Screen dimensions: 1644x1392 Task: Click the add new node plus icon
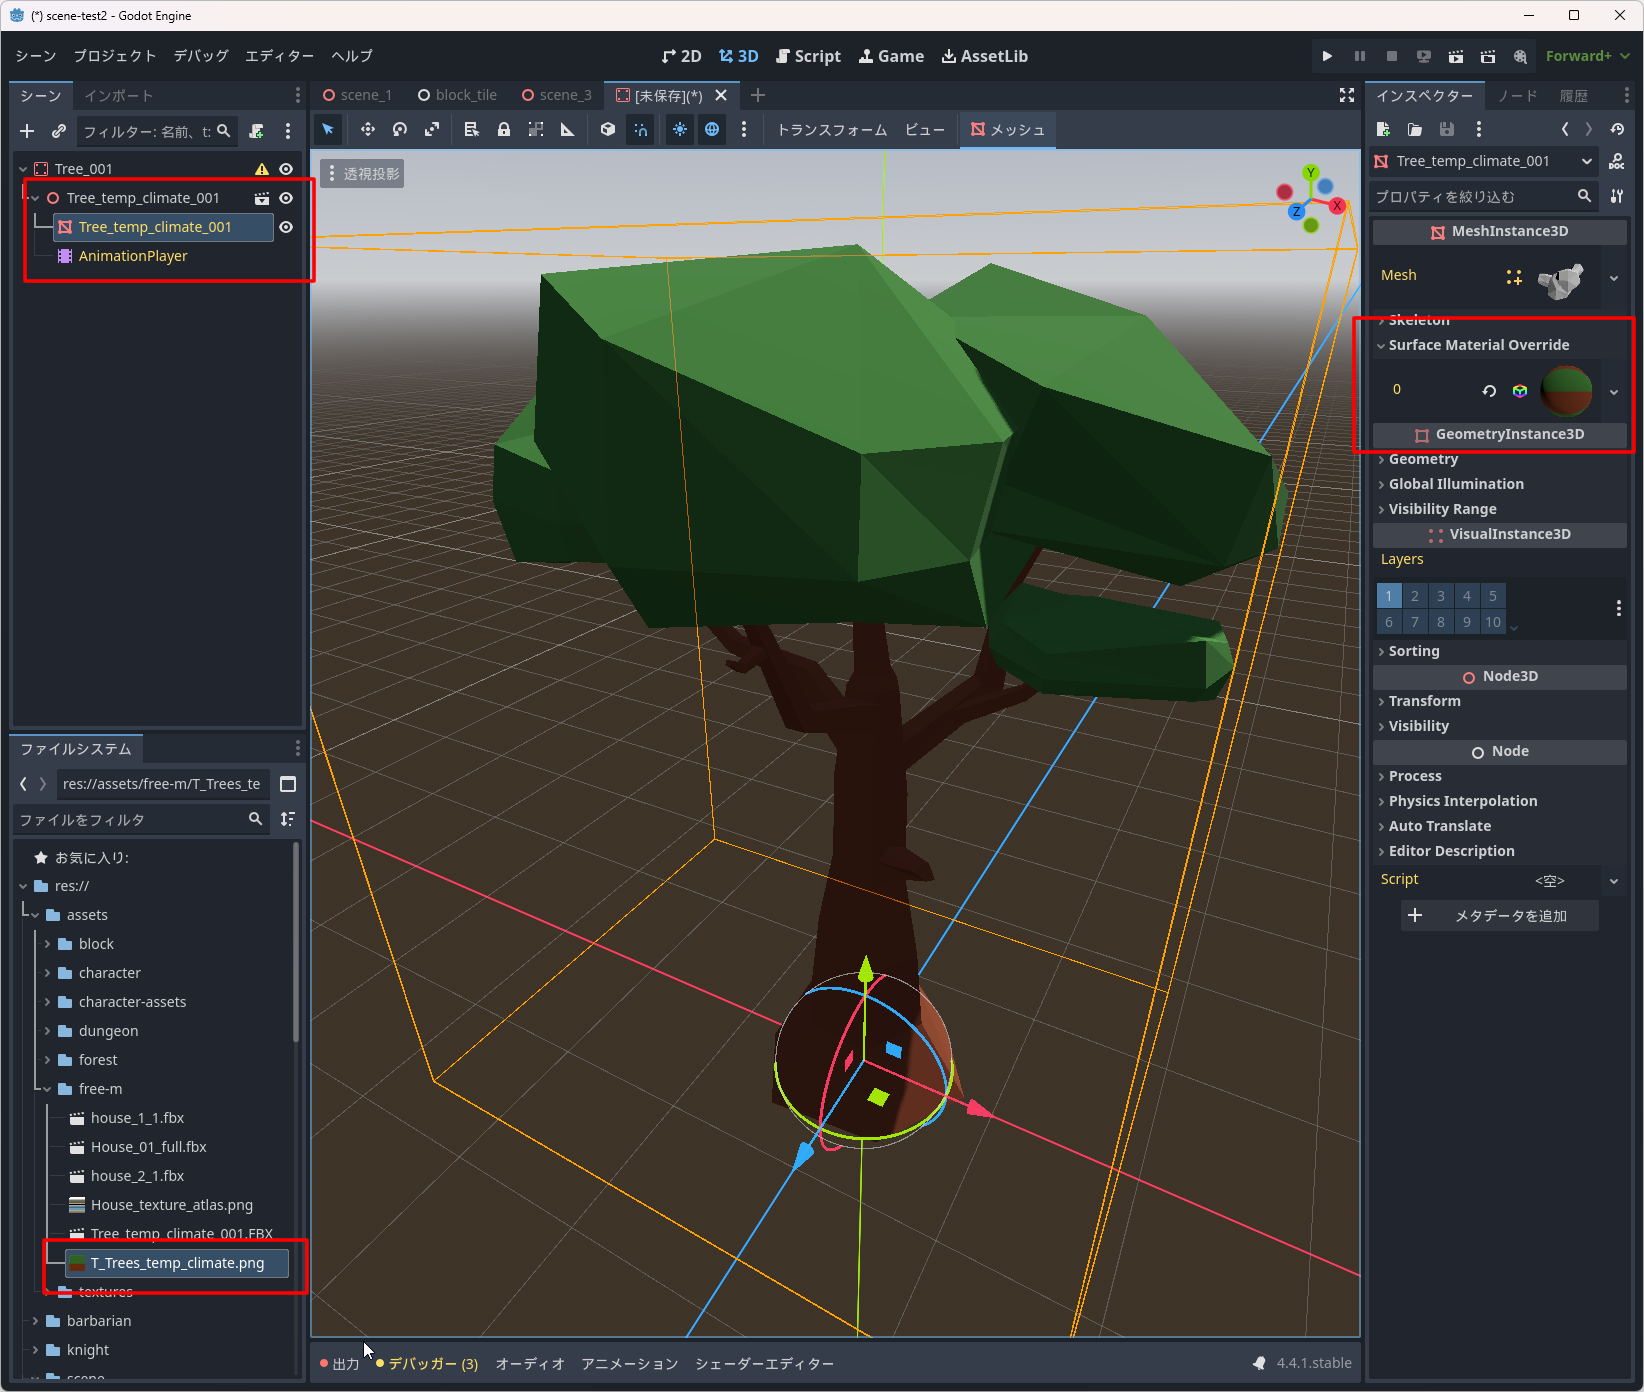click(x=27, y=131)
